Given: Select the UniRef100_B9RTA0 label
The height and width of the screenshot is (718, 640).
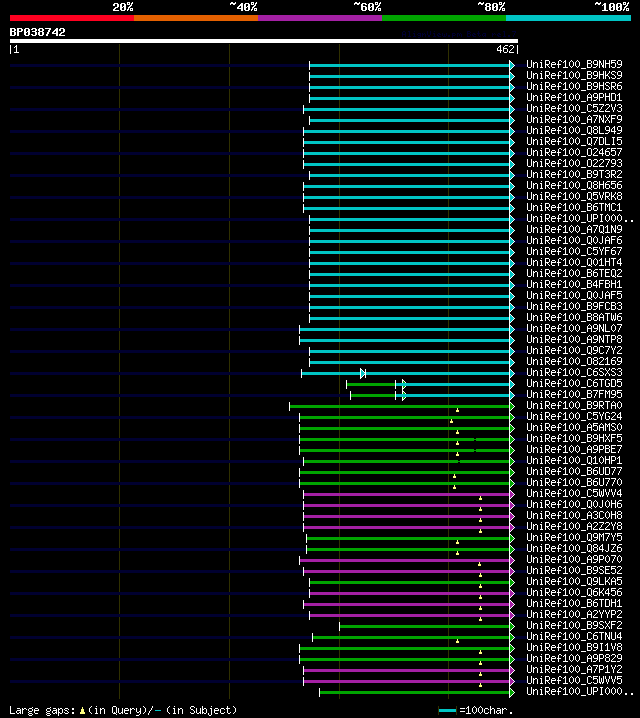Looking at the screenshot, I should tap(574, 405).
